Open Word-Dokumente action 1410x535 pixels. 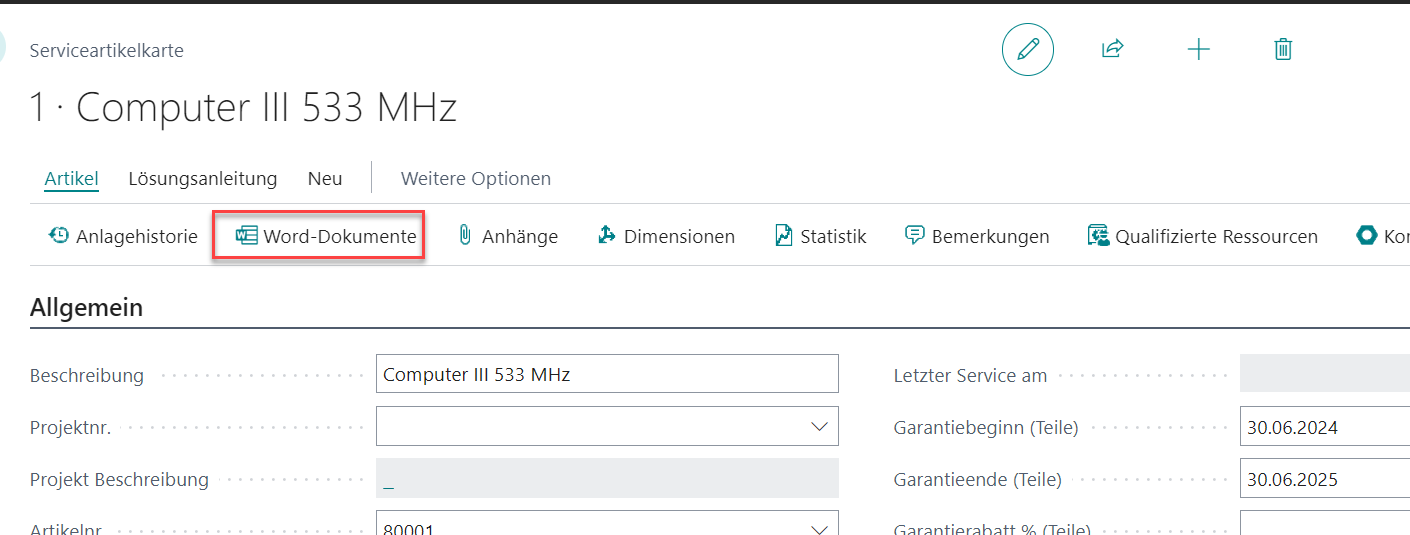click(326, 236)
